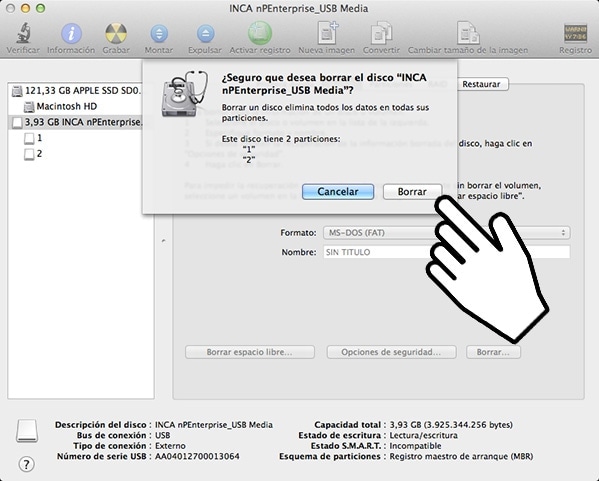Click the Borrar... button in the pane
The width and height of the screenshot is (599, 481).
(493, 352)
